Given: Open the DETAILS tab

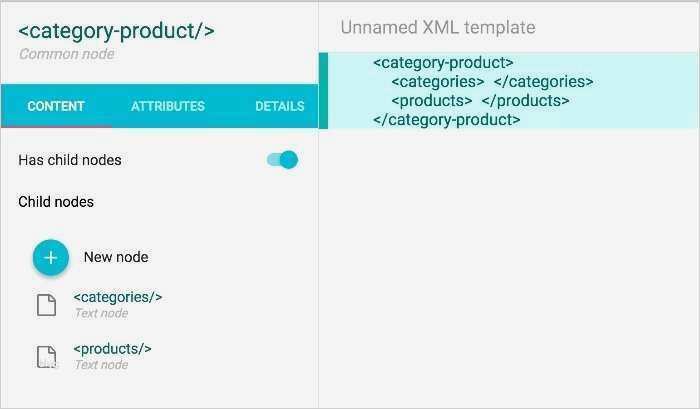Looking at the screenshot, I should [x=279, y=106].
